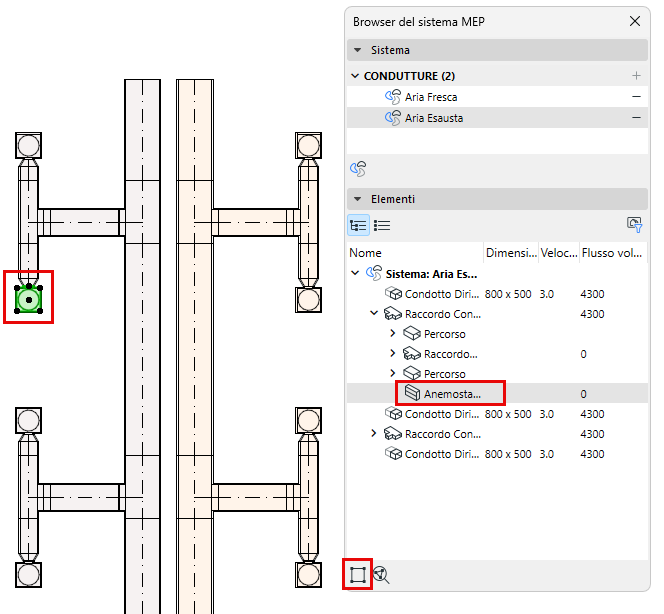Sort by Dimensi... column header

511,253
